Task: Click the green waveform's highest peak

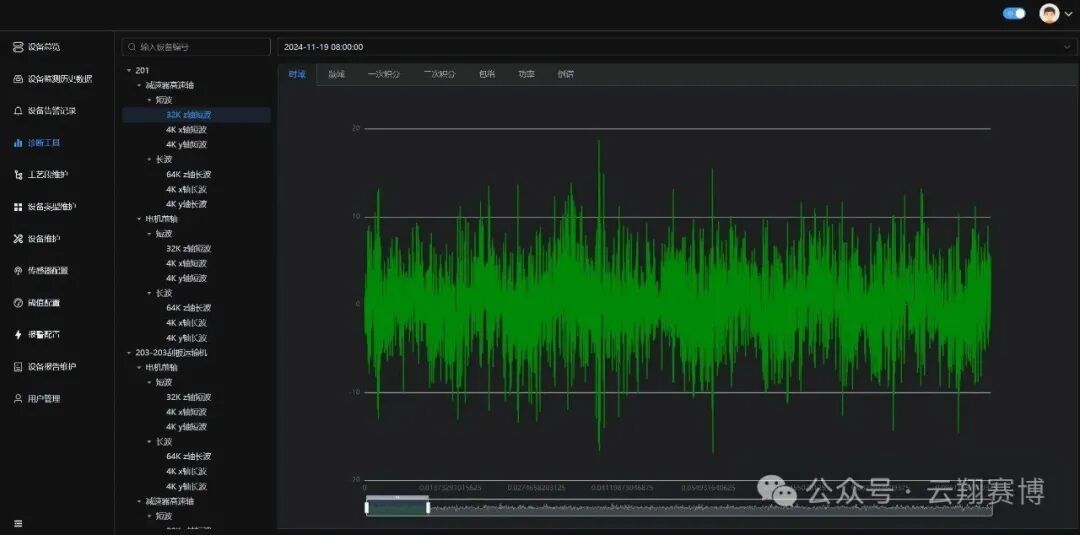Action: [x=599, y=143]
